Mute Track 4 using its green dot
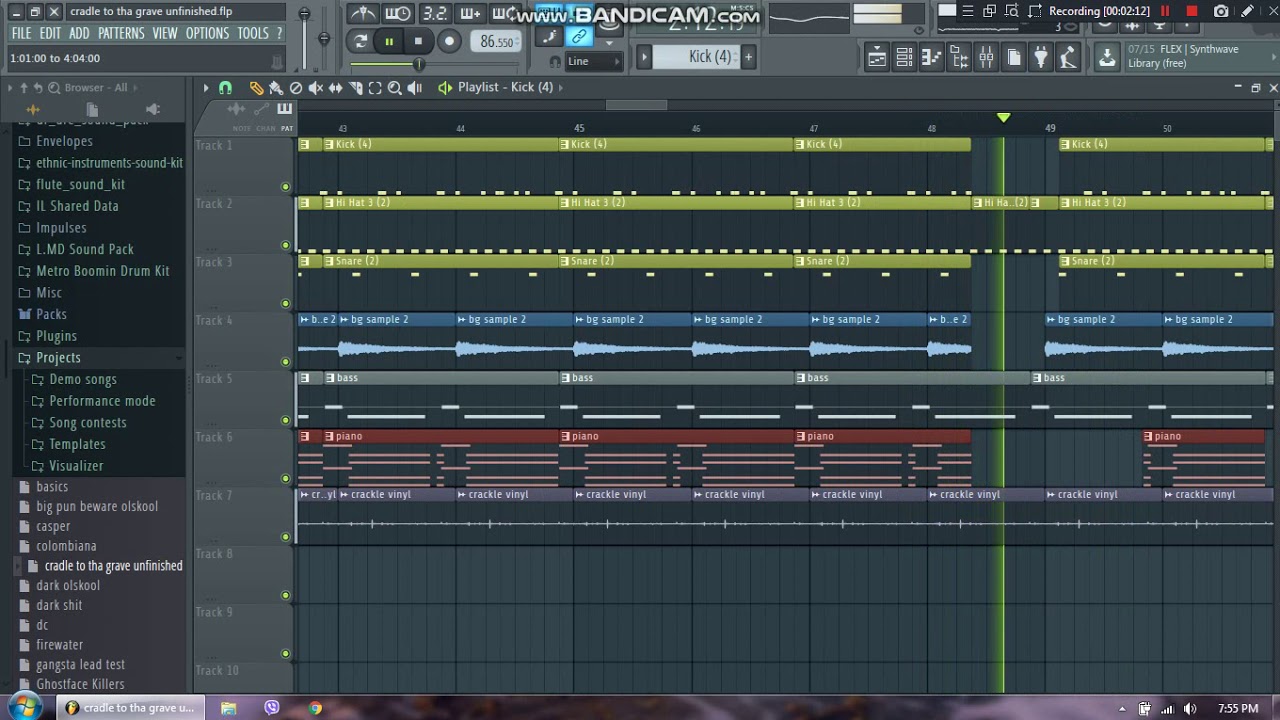Viewport: 1280px width, 720px height. pos(285,362)
